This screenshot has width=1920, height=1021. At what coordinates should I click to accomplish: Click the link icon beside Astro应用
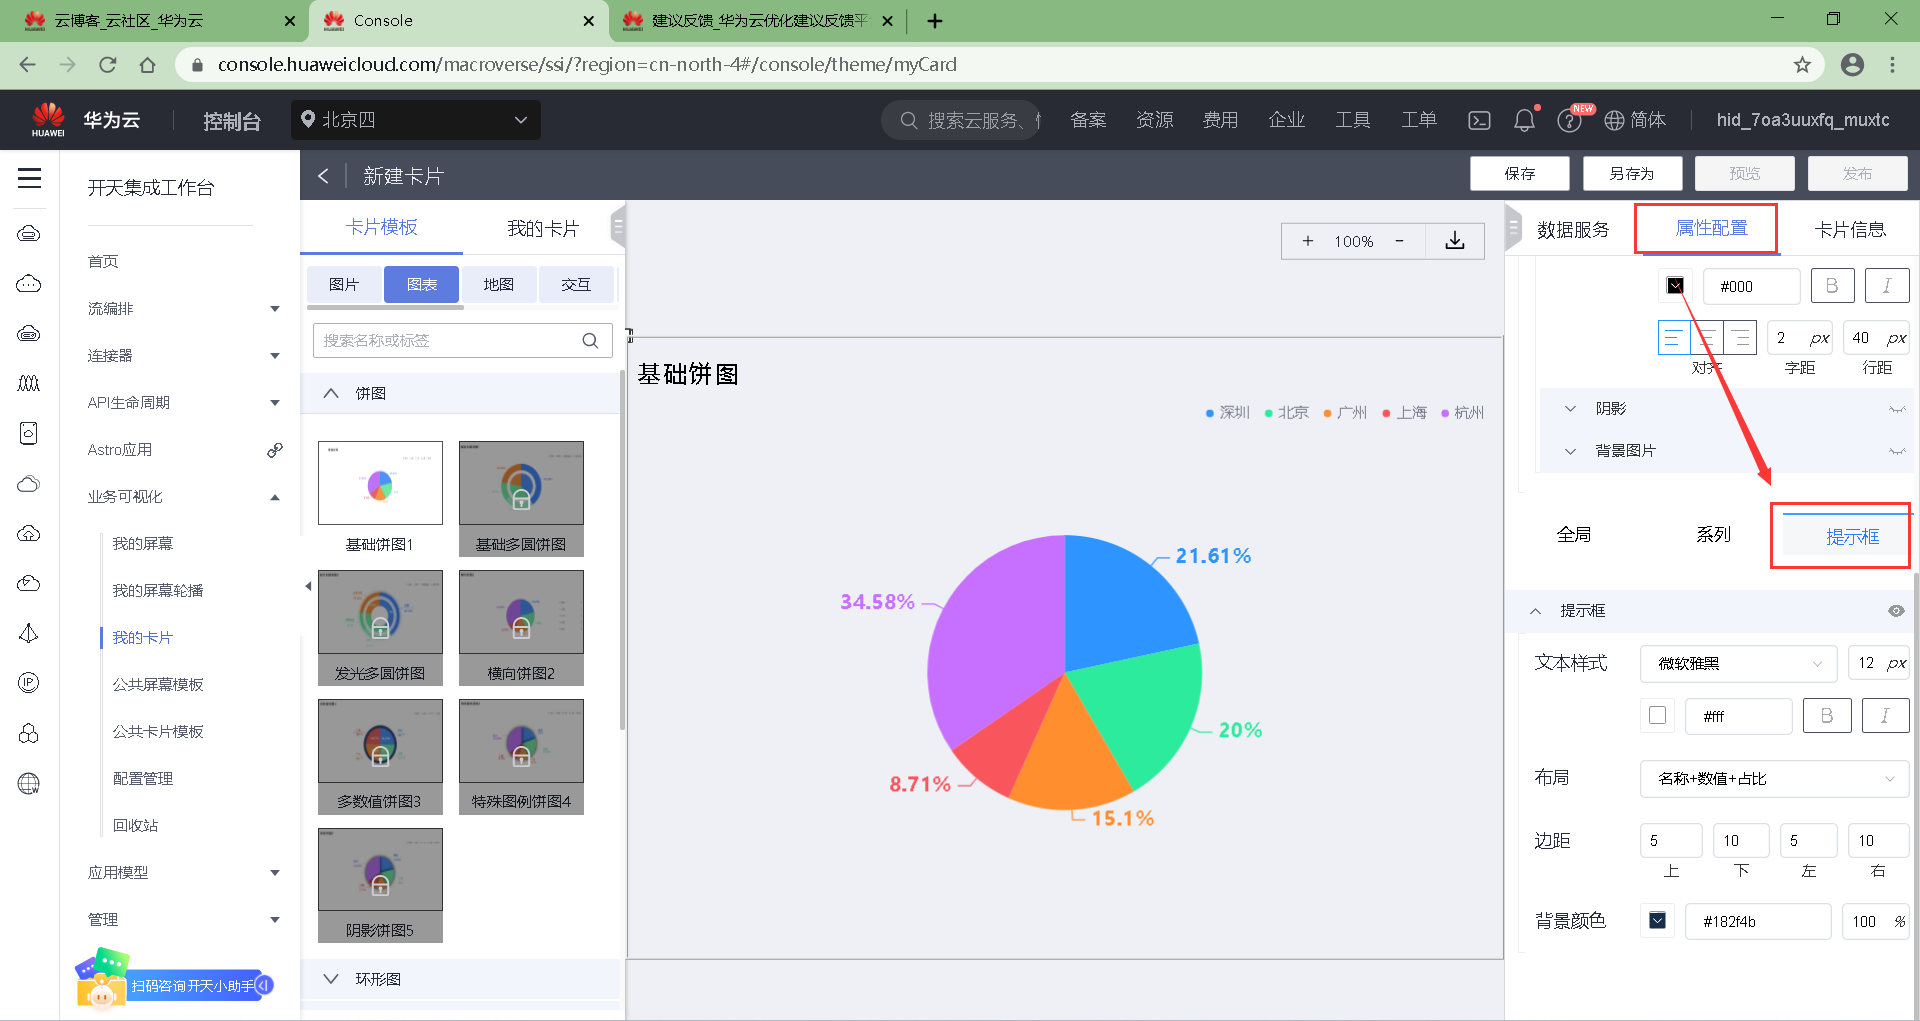[275, 450]
